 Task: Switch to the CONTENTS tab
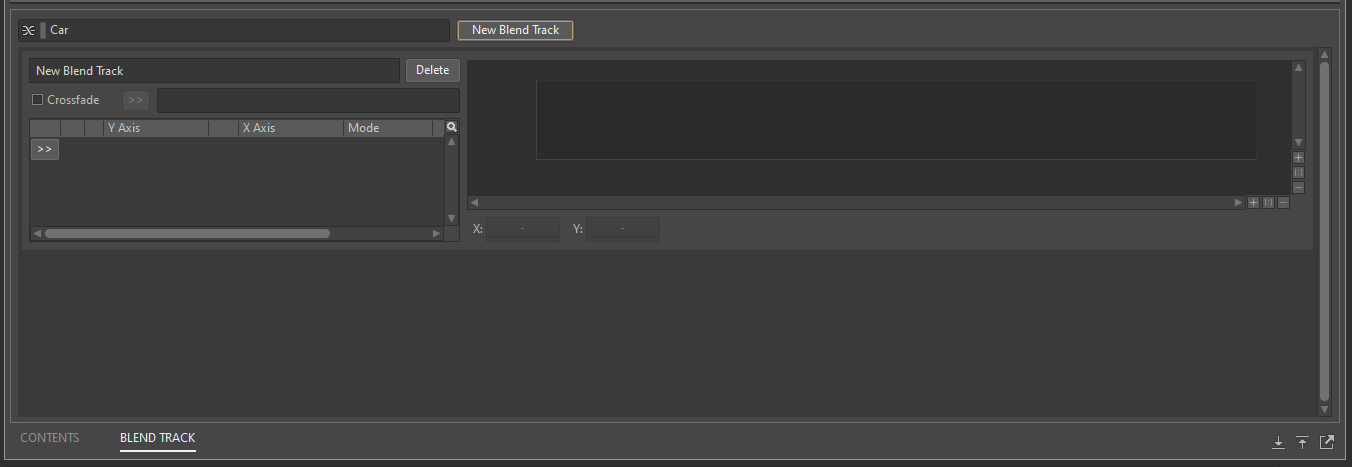[50, 438]
